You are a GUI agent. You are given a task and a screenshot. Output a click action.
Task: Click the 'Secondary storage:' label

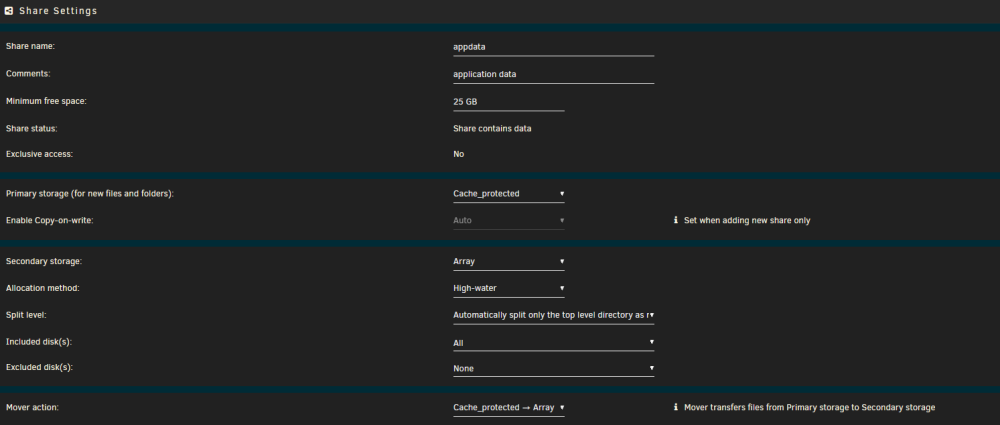point(44,261)
